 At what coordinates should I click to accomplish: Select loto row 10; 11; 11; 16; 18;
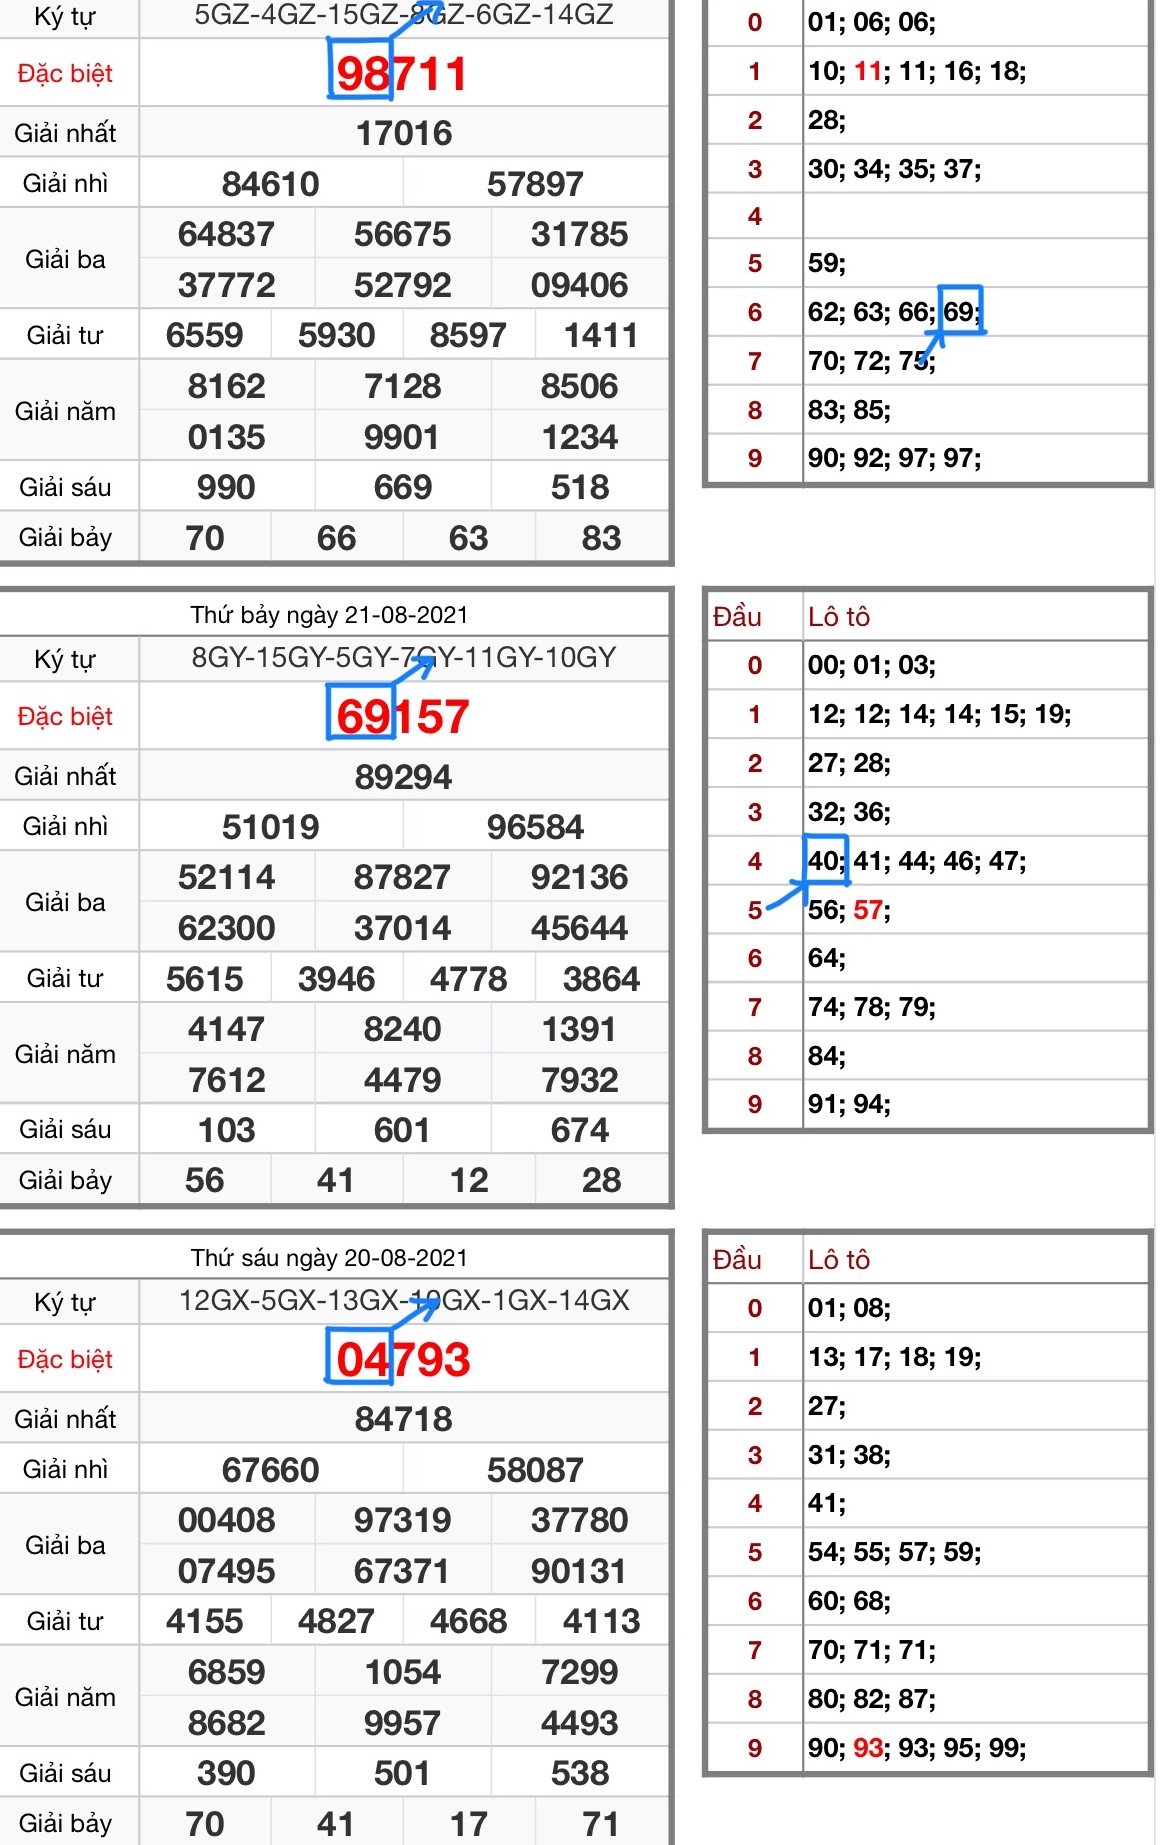pos(917,71)
